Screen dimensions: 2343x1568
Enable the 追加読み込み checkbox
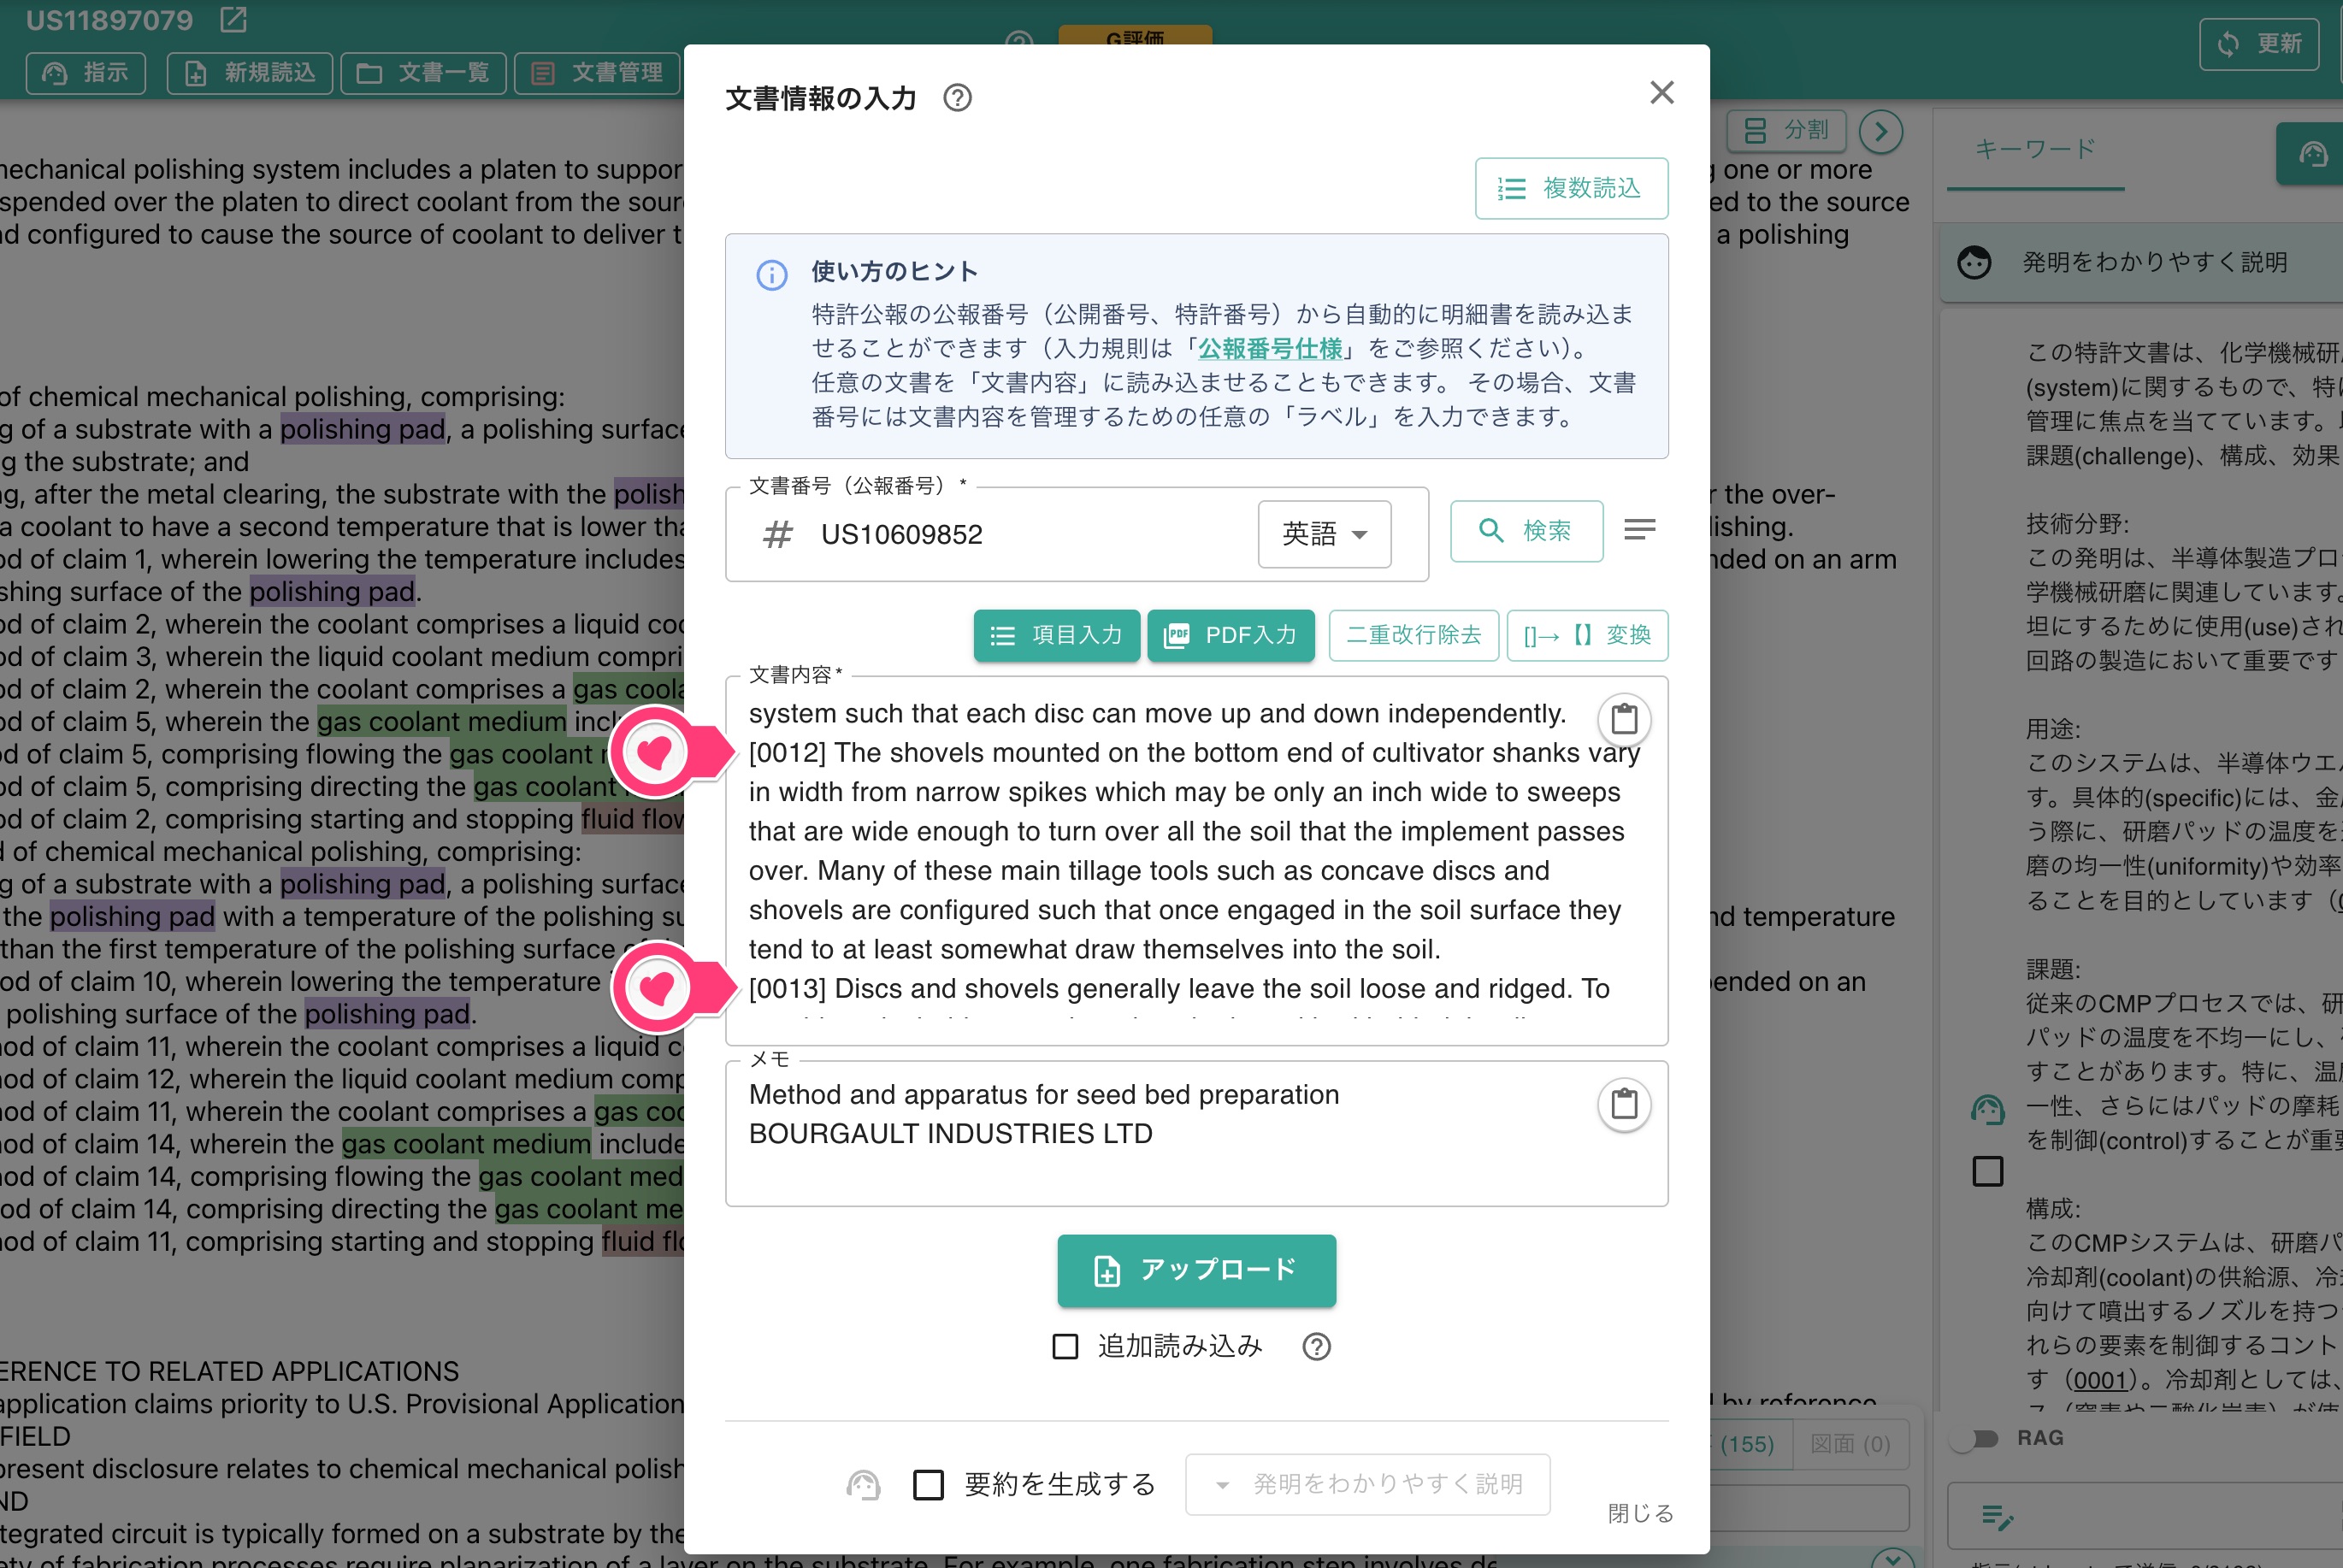1065,1347
